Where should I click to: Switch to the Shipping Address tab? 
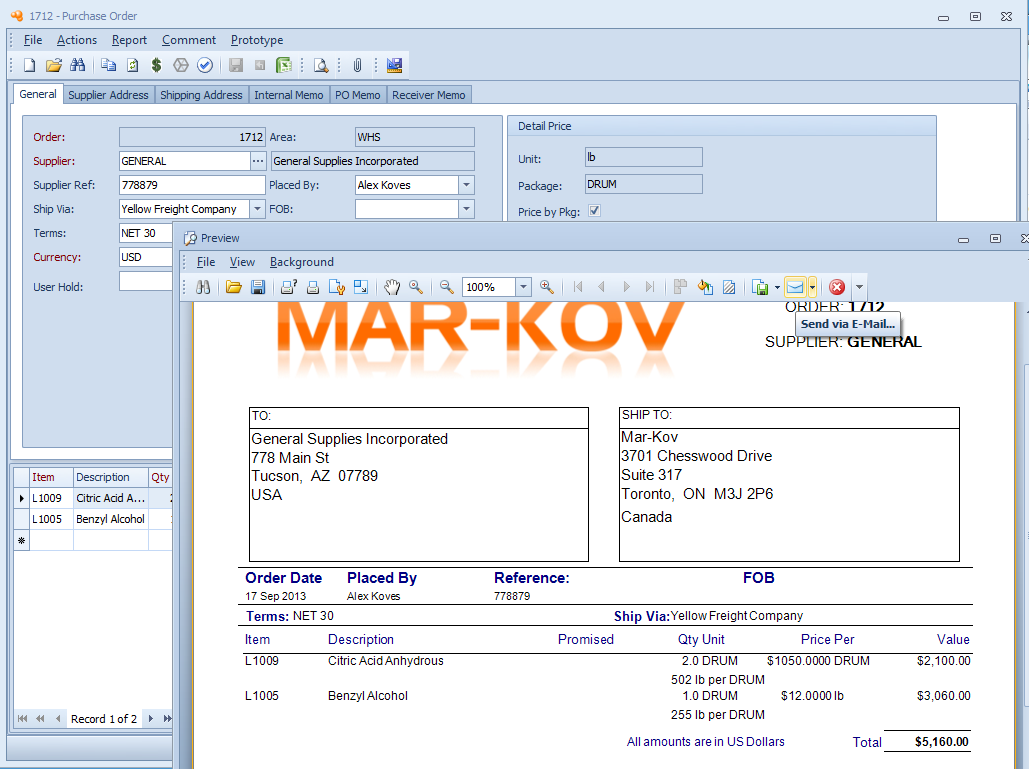click(201, 95)
